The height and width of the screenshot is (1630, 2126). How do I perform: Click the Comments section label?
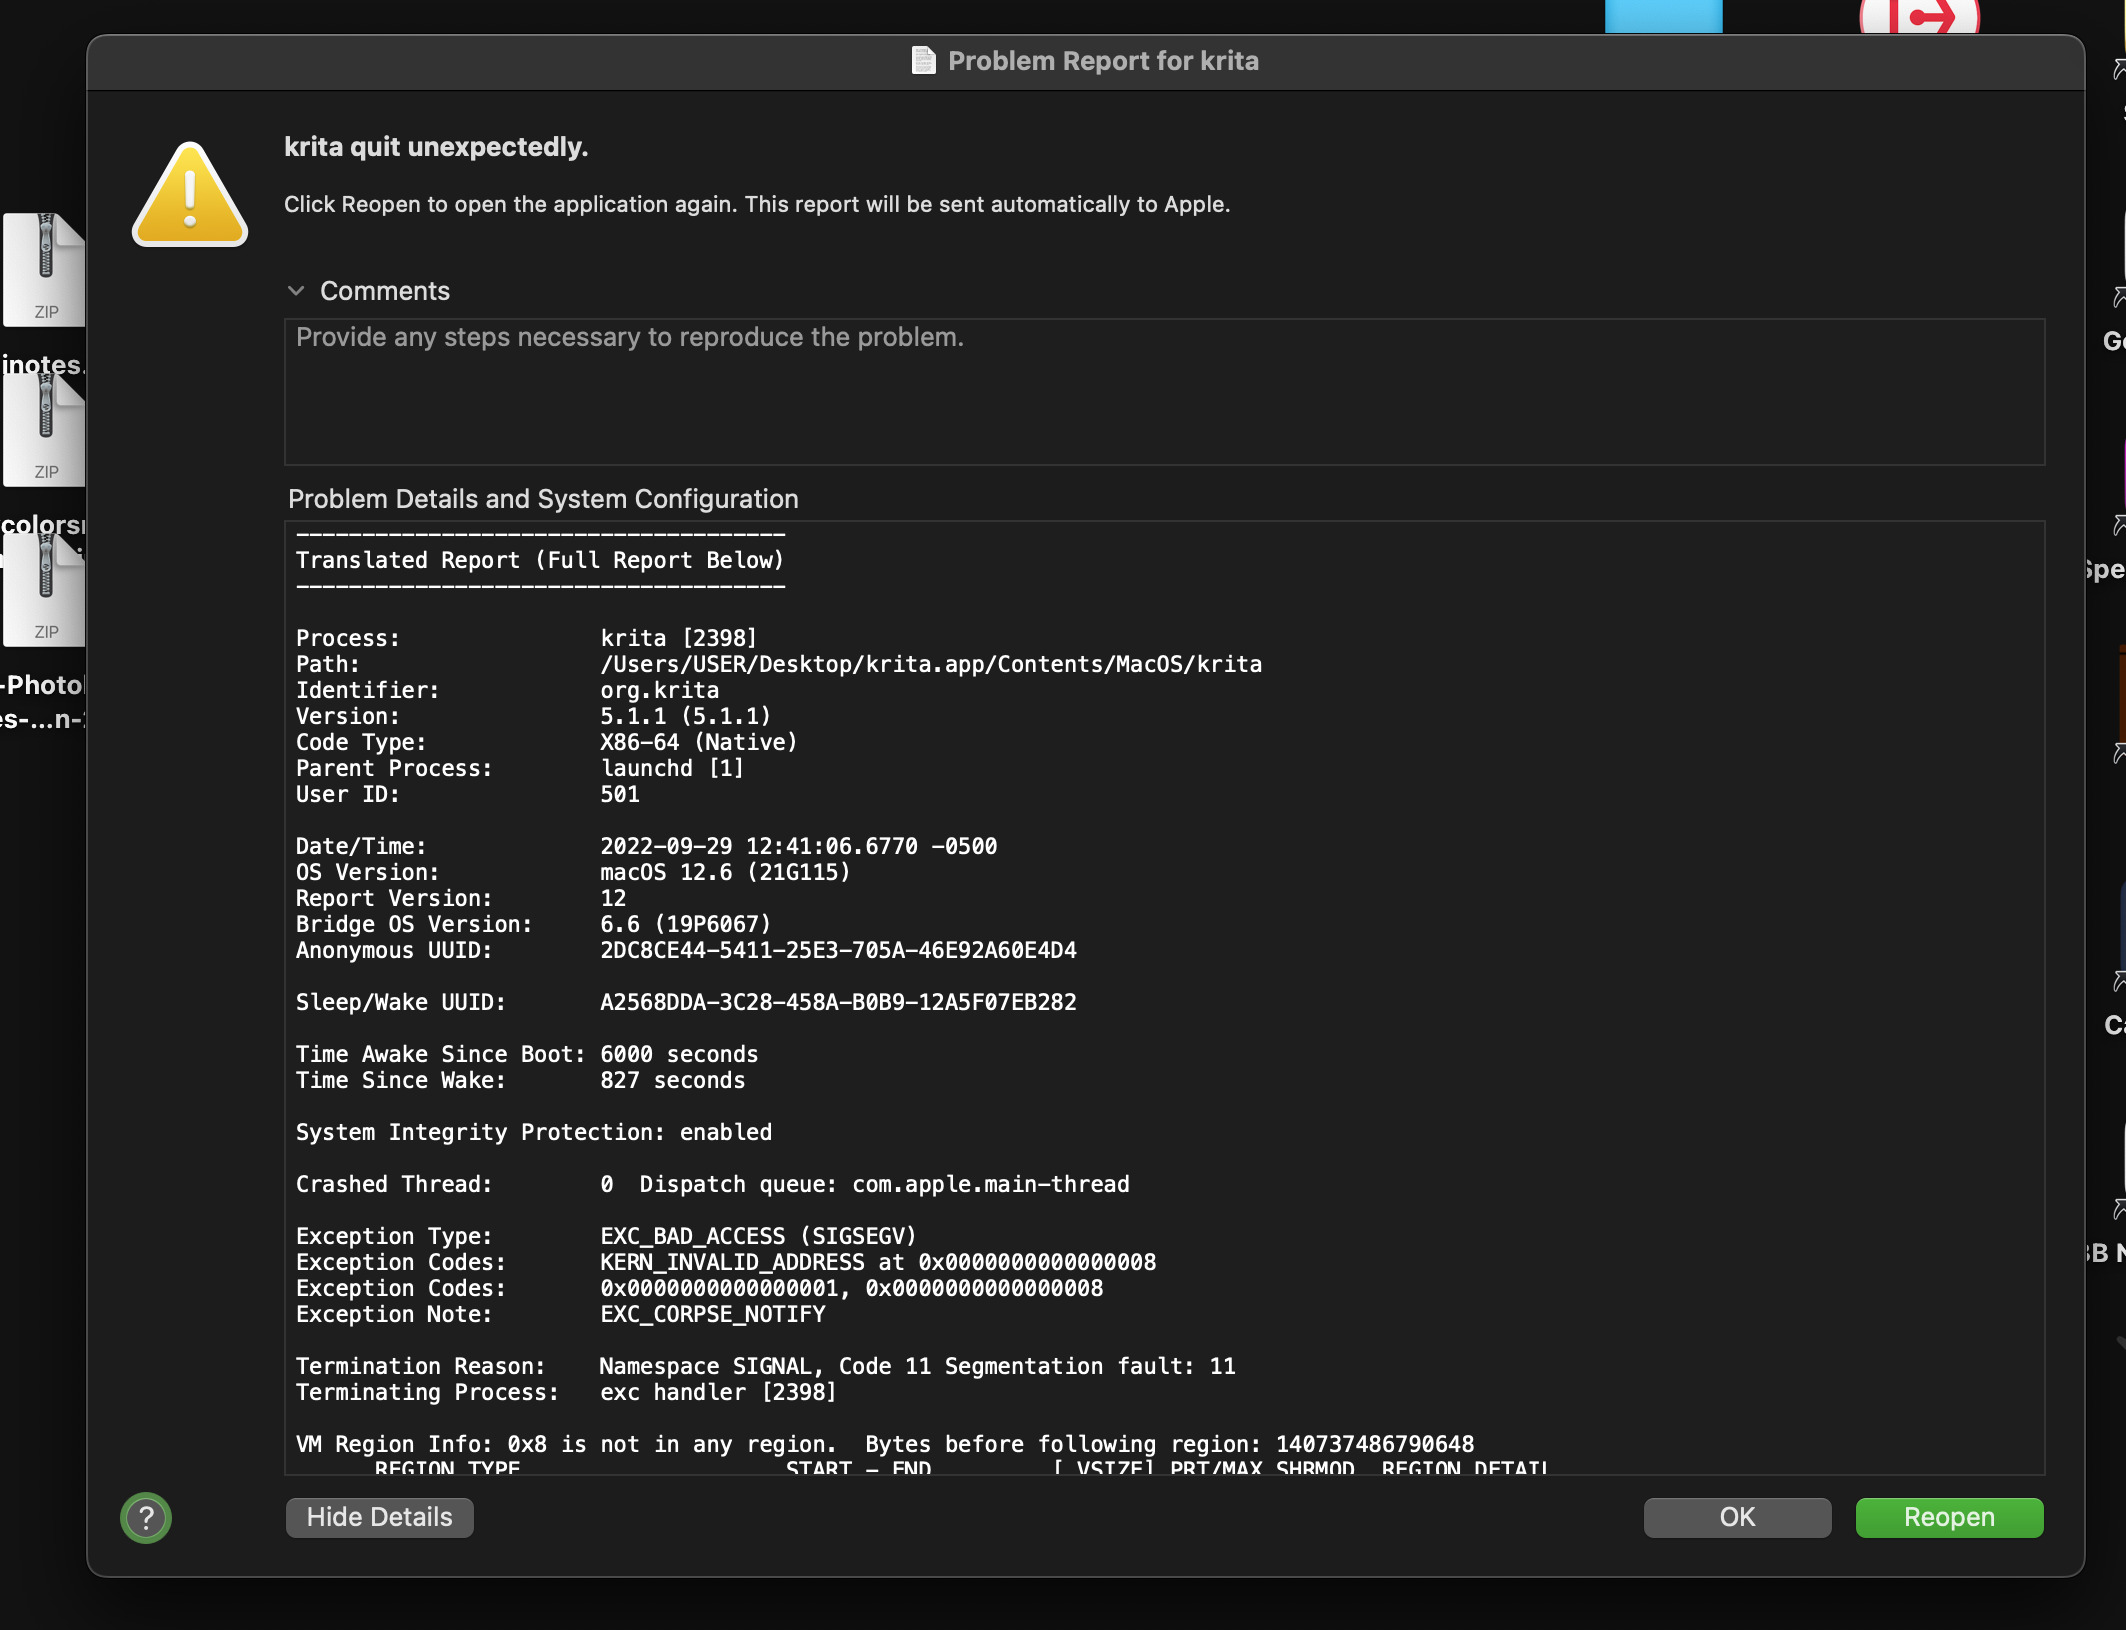point(385,291)
